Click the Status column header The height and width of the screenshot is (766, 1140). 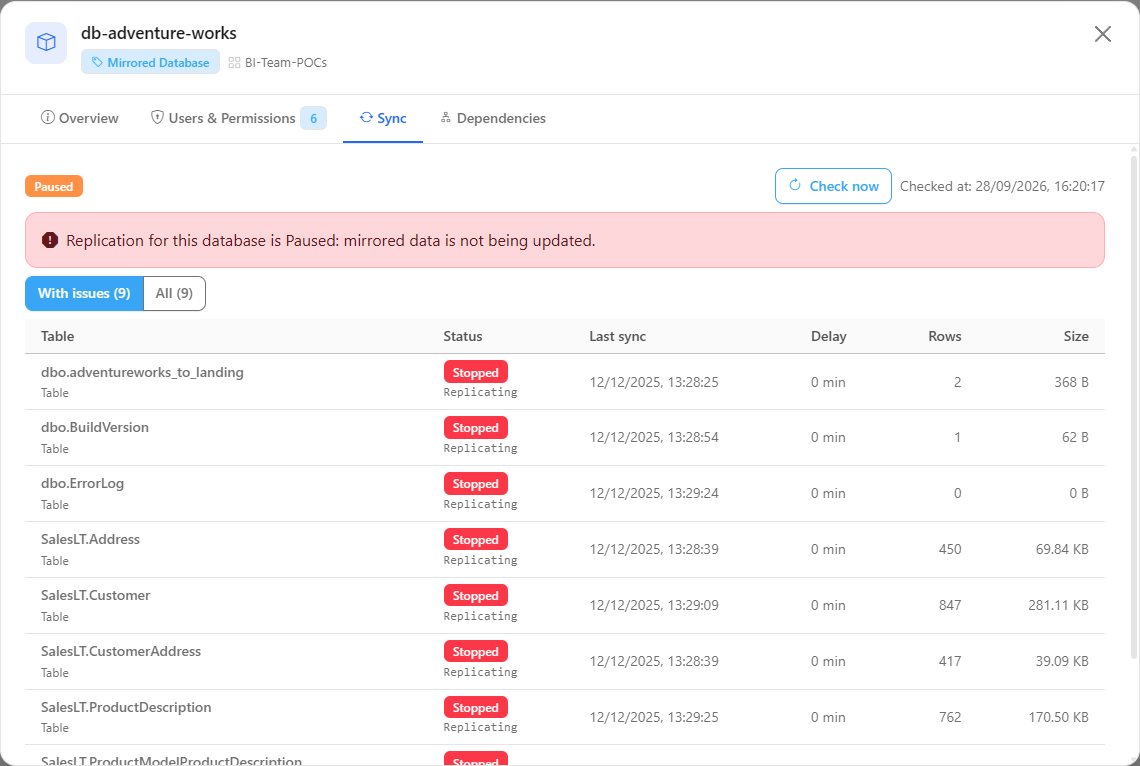point(463,336)
